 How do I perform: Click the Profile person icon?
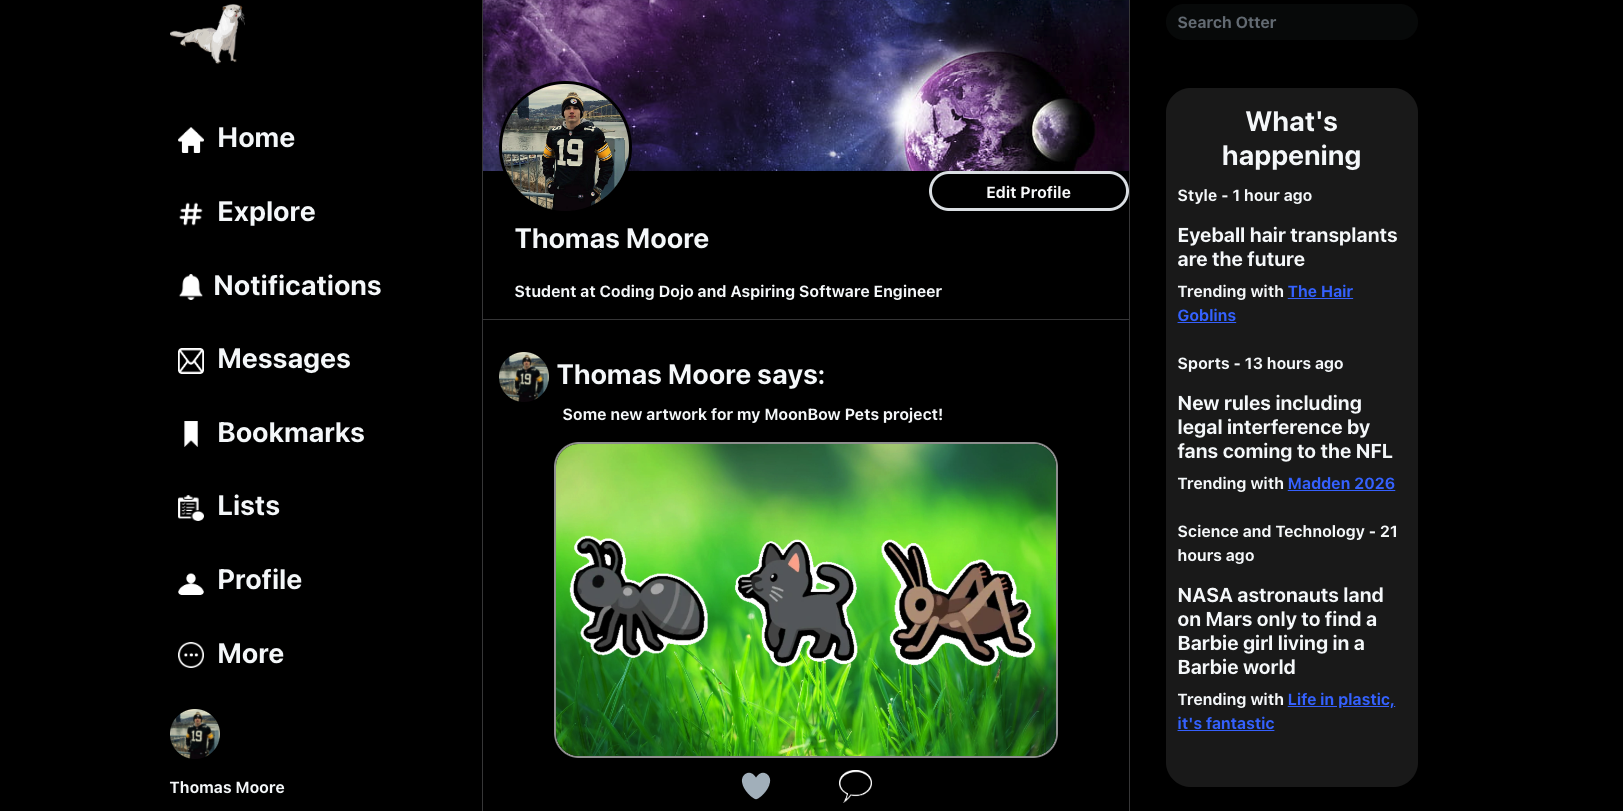191,583
